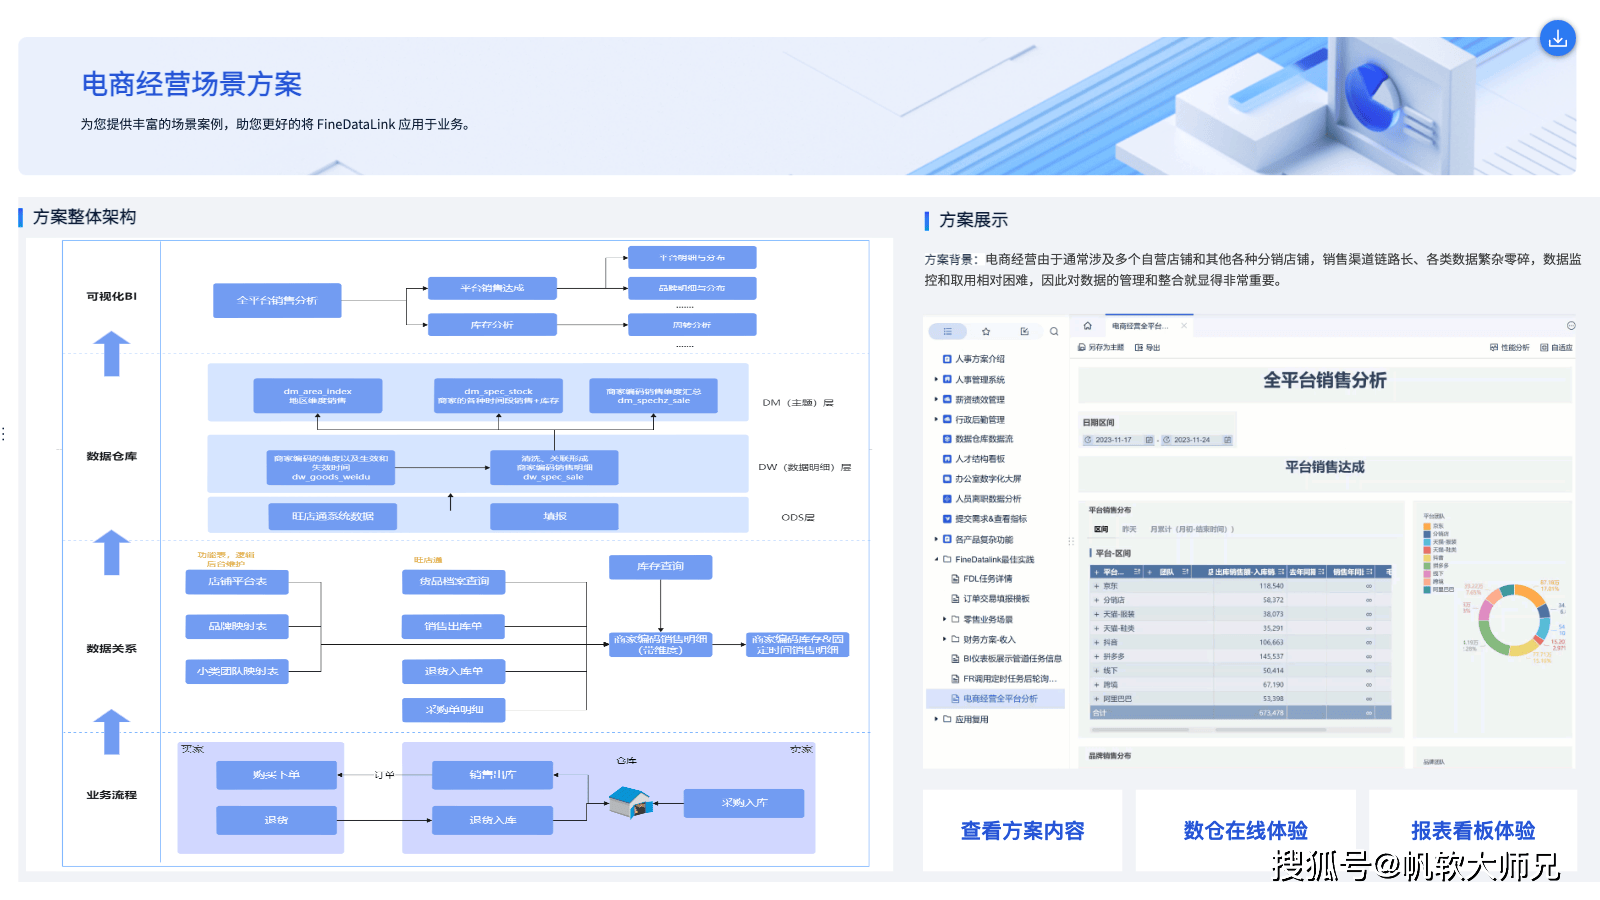Image resolution: width=1600 pixels, height=900 pixels.
Task: Click 报表看板体验 button
Action: click(x=1473, y=831)
